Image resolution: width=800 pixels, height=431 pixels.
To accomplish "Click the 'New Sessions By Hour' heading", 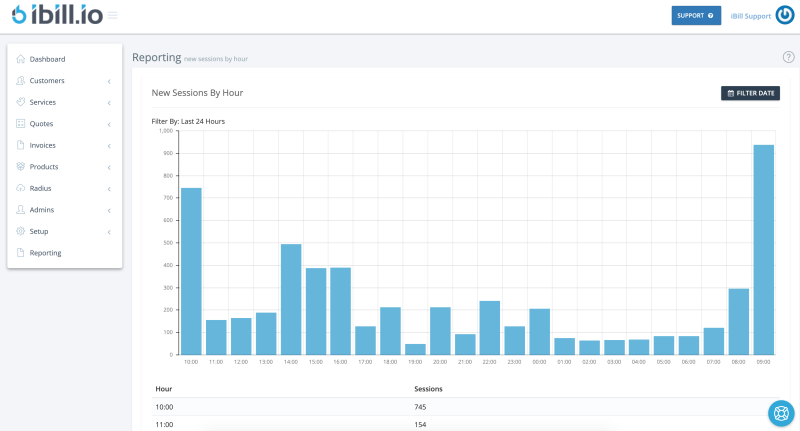I will (x=197, y=93).
